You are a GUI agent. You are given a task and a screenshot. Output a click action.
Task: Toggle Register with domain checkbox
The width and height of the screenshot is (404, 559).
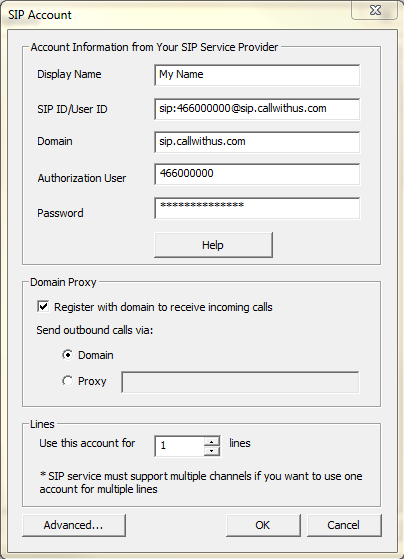click(43, 307)
